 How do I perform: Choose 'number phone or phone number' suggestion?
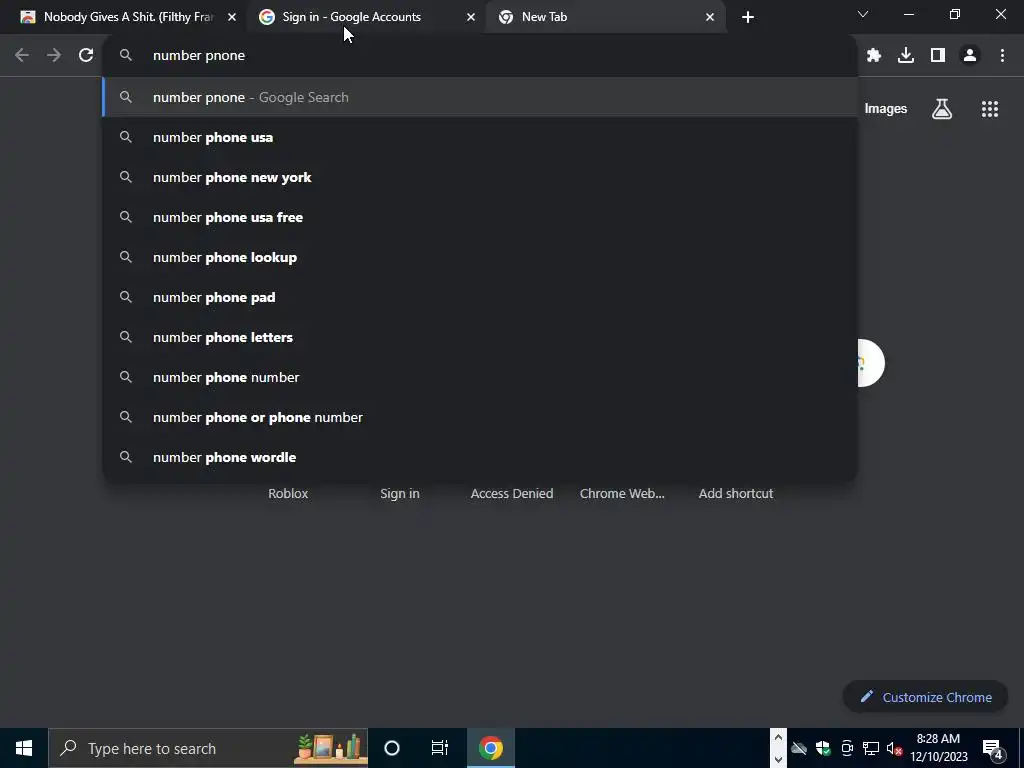coord(480,417)
